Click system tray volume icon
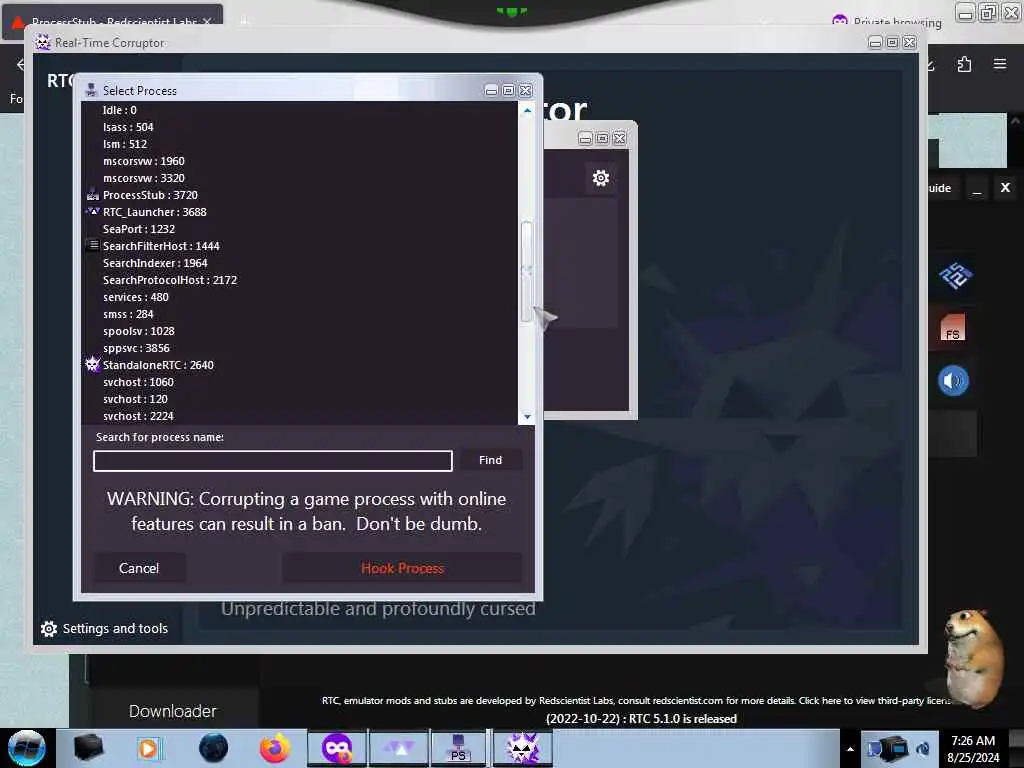 [923, 748]
